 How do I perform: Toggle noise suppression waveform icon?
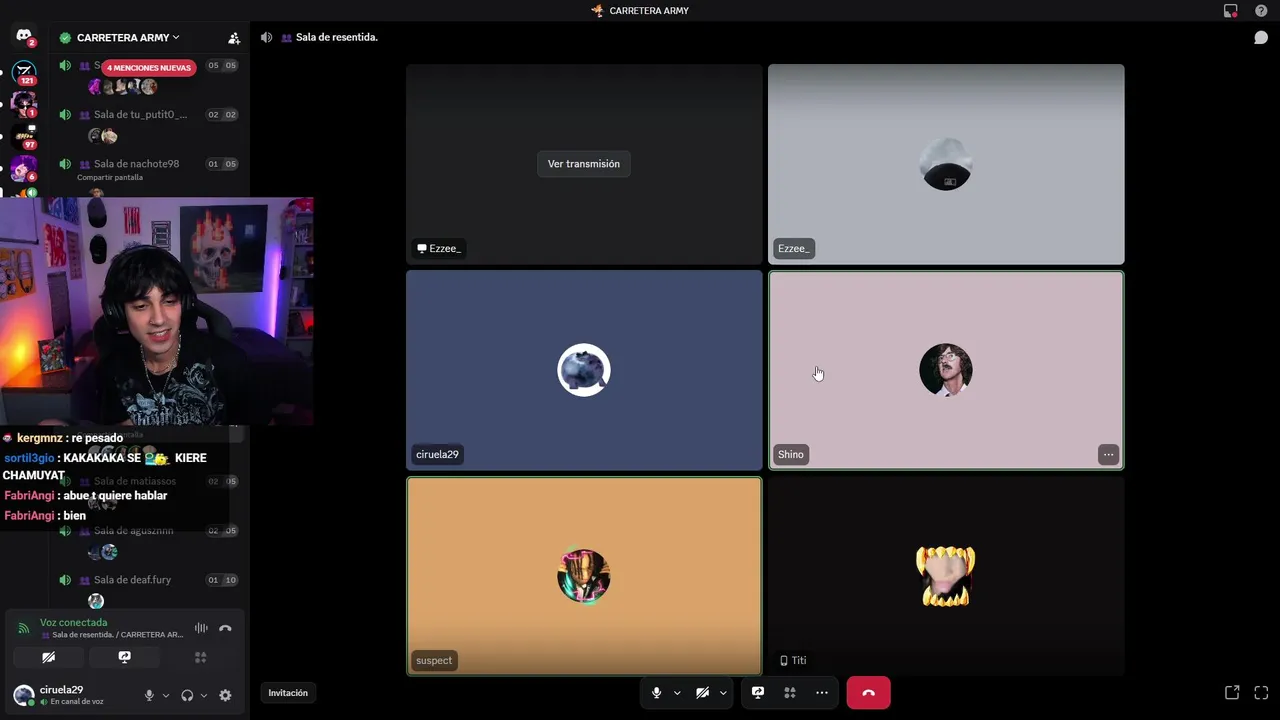[x=201, y=628]
